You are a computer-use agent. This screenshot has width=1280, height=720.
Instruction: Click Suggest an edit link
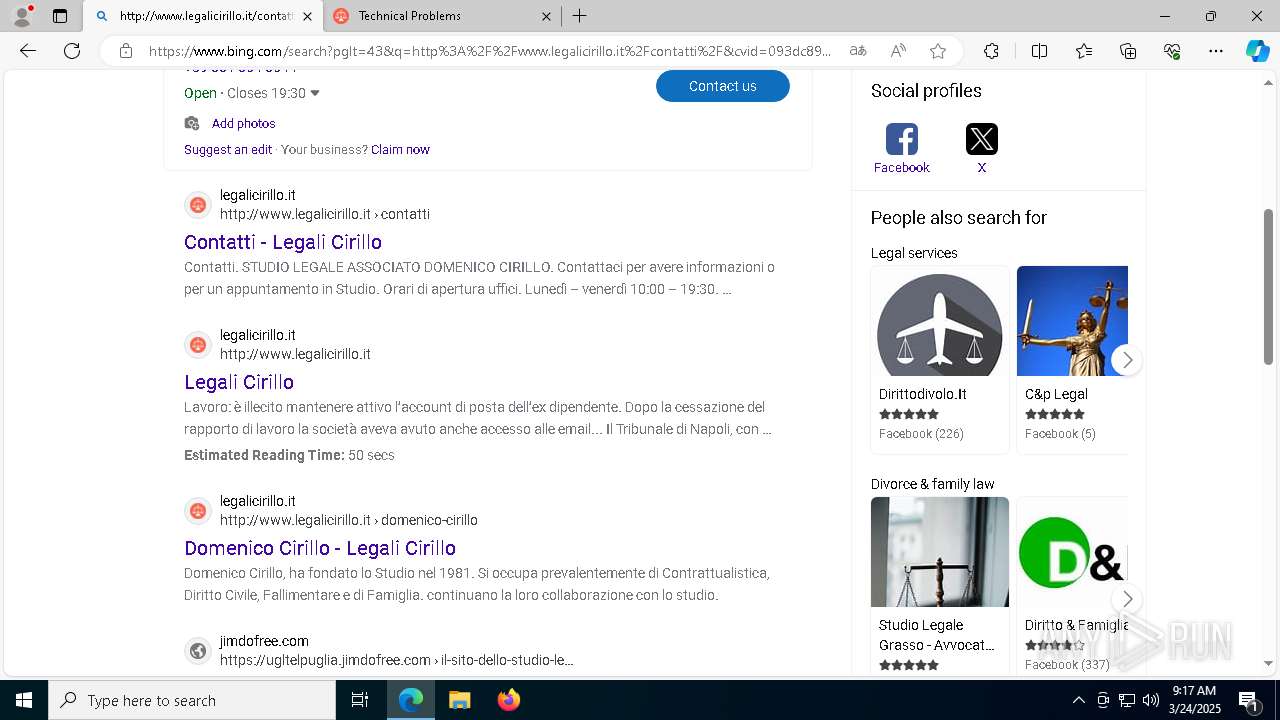click(228, 149)
